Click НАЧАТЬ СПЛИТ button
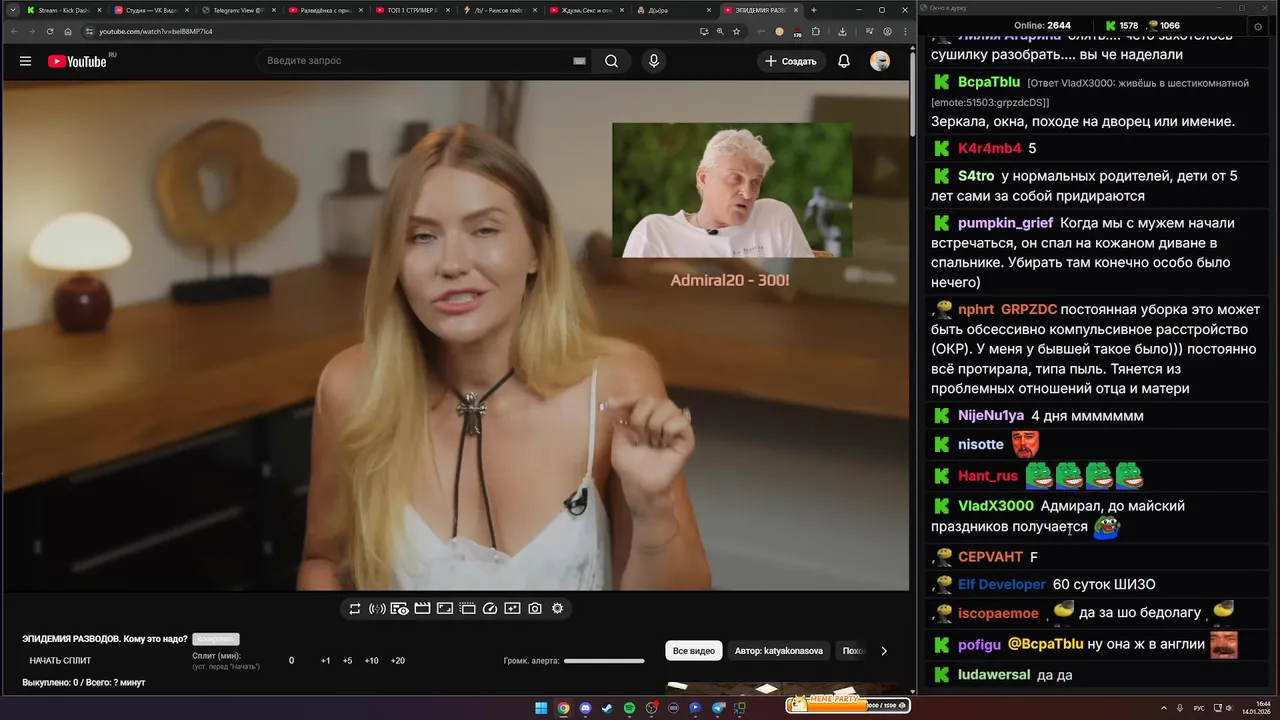This screenshot has width=1280, height=720. pyautogui.click(x=60, y=661)
